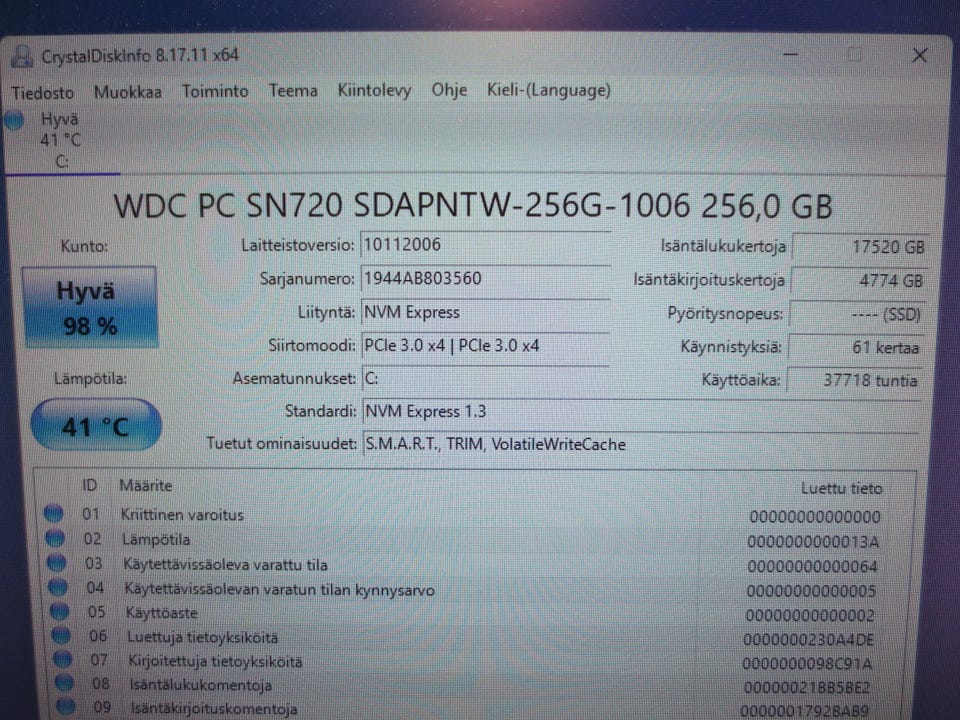Click the Liityntä field NVM Express
The image size is (960, 720).
(486, 312)
